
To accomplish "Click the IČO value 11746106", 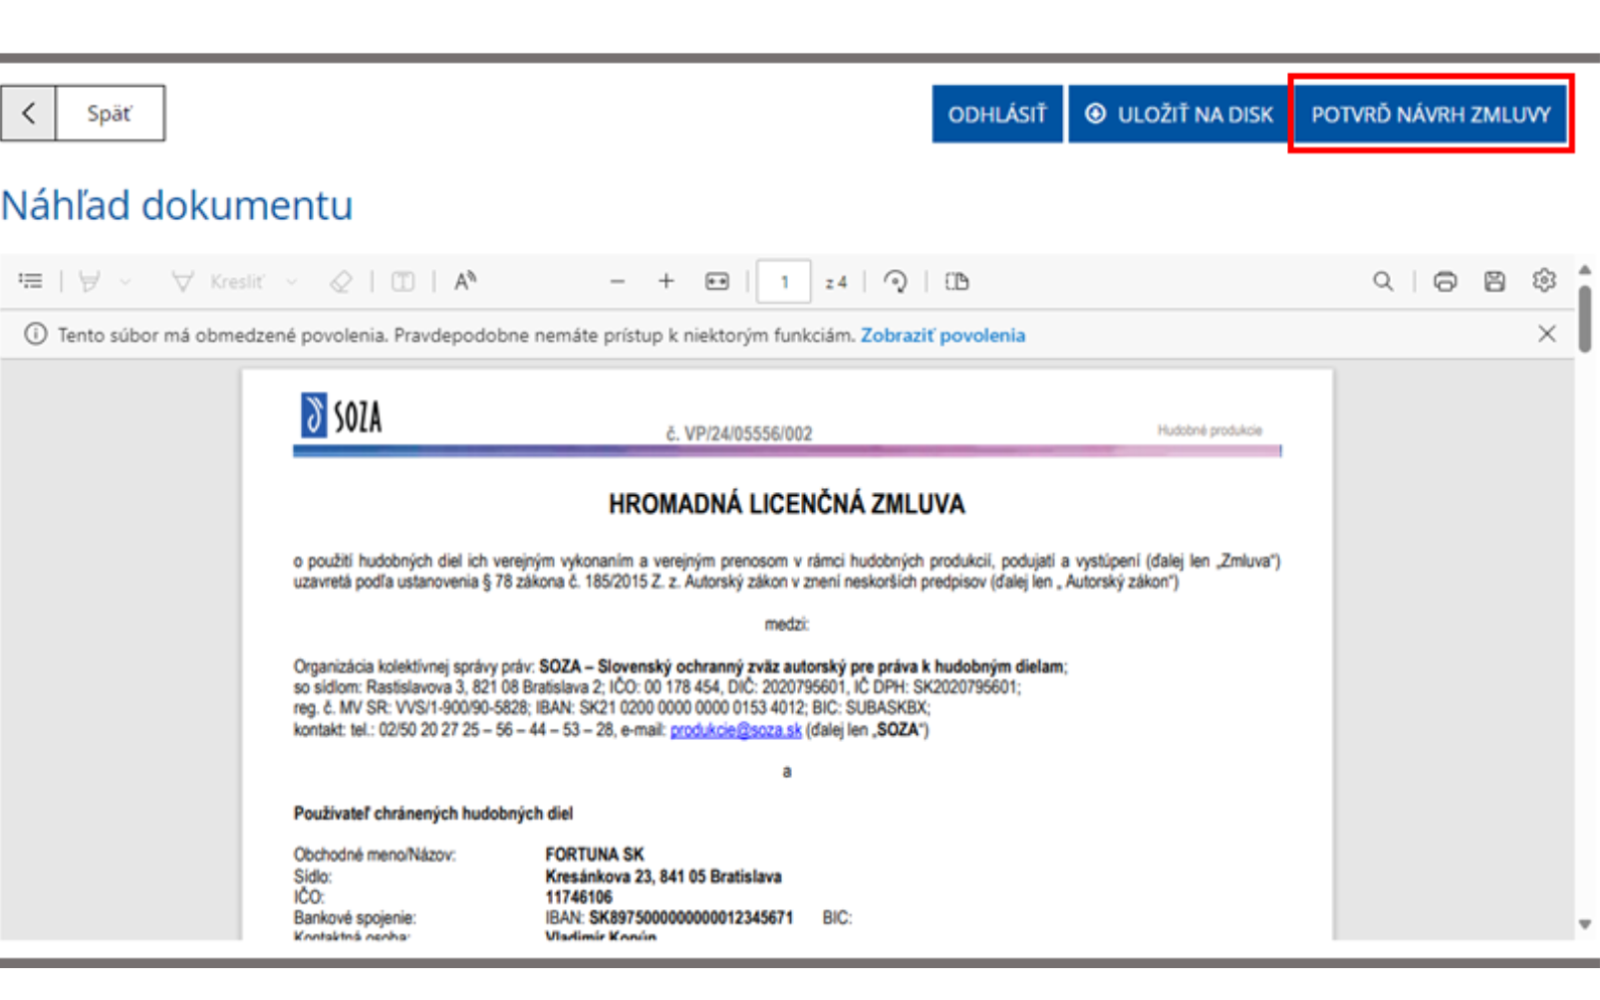I will 579,897.
